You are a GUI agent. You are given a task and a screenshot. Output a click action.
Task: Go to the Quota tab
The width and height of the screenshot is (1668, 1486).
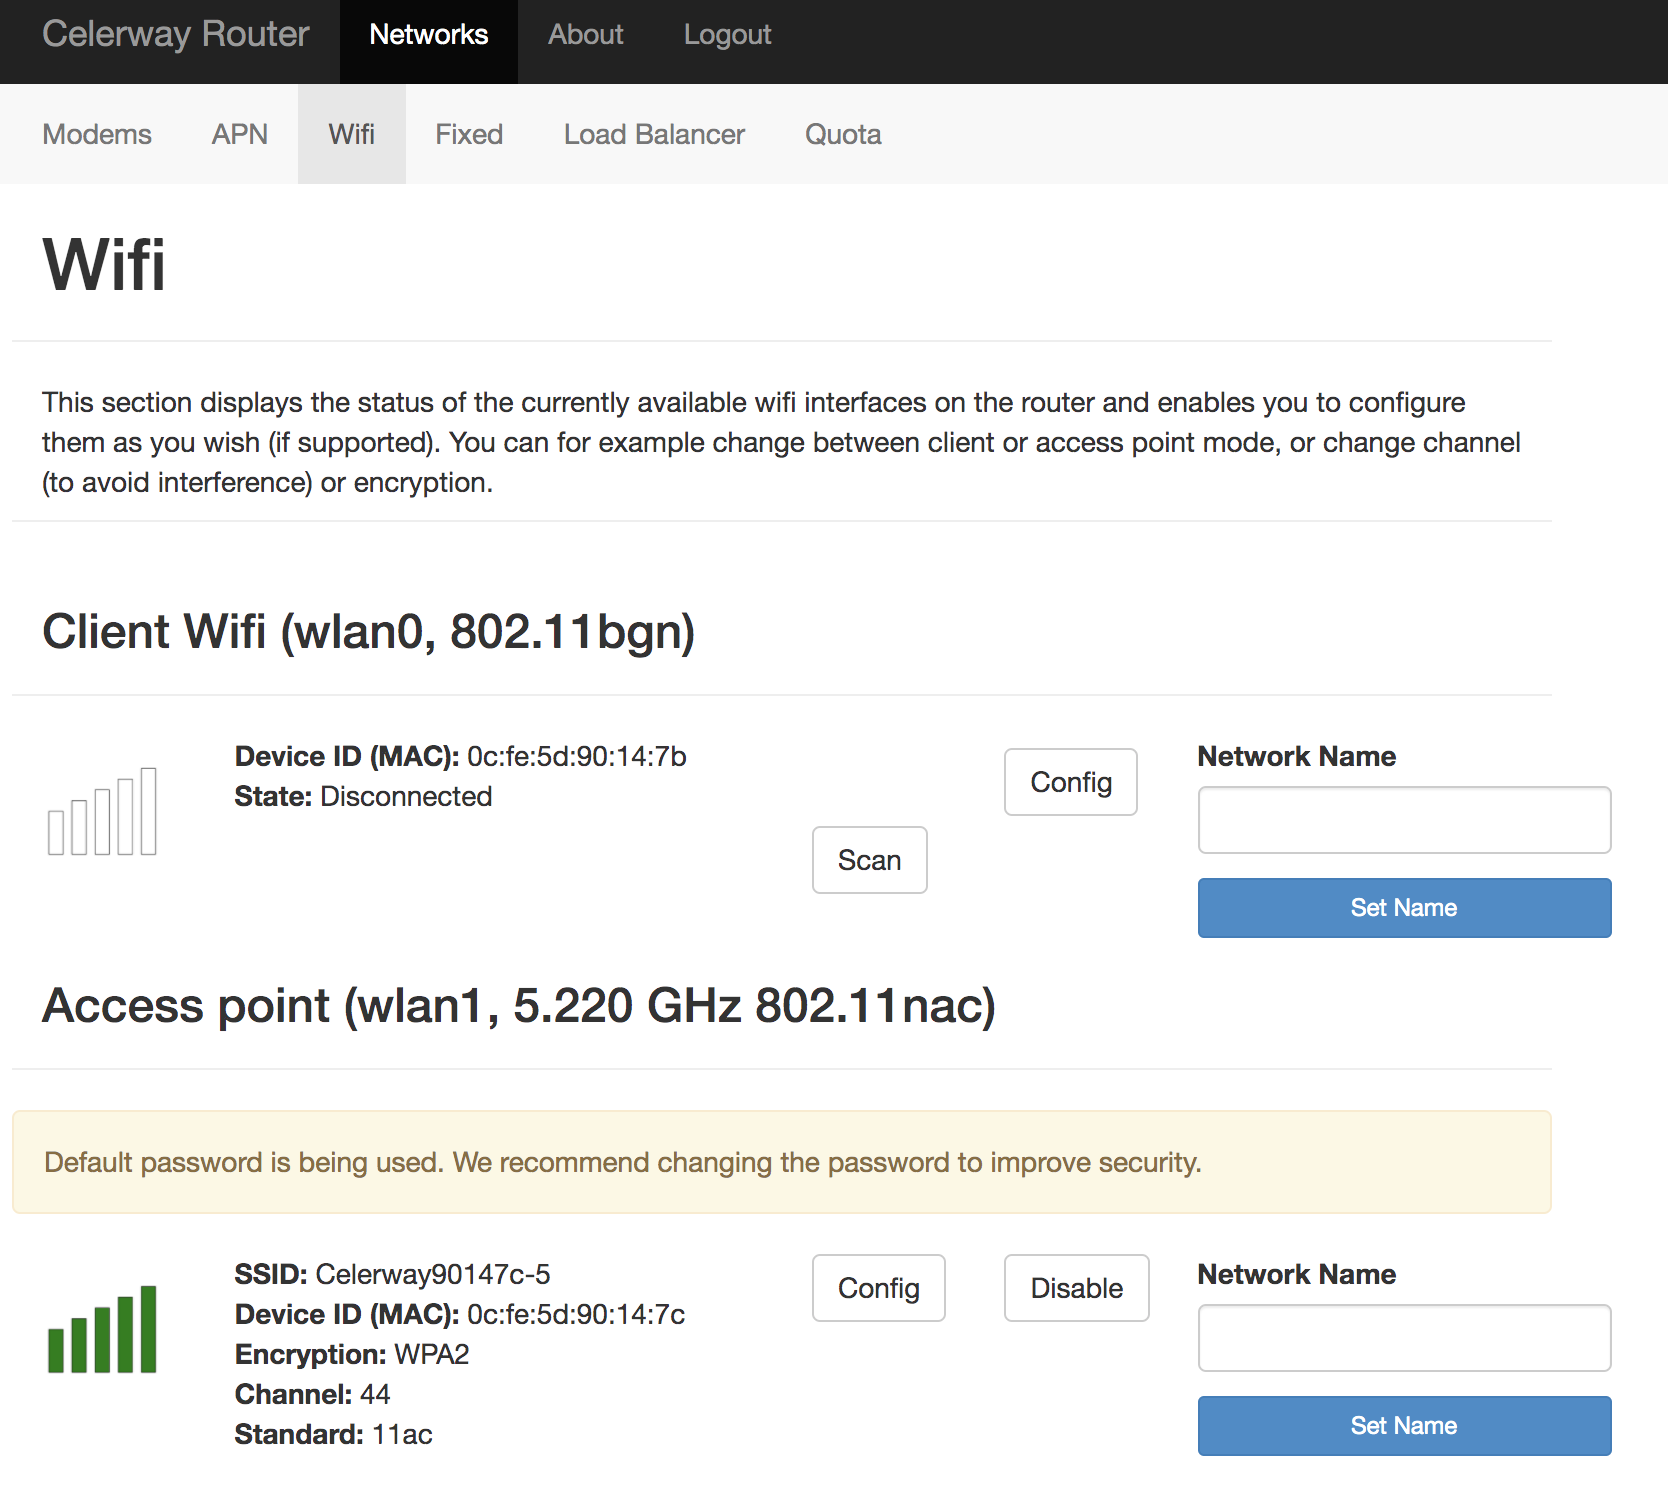click(x=843, y=134)
